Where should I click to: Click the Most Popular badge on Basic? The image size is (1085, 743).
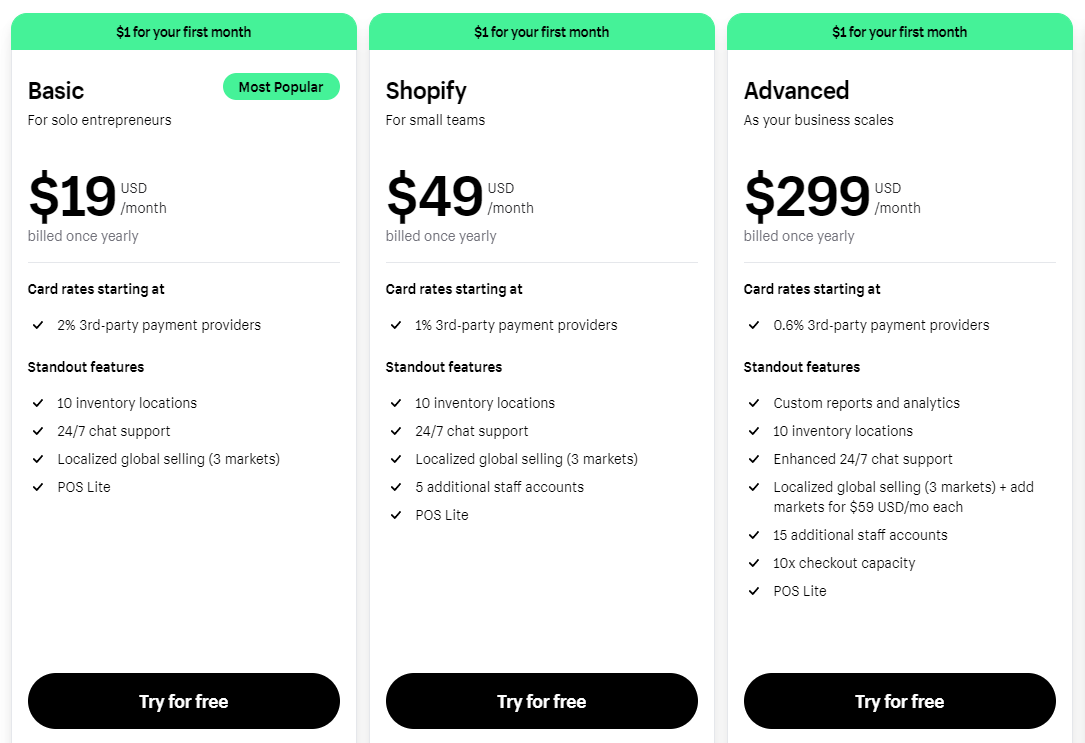coord(281,86)
